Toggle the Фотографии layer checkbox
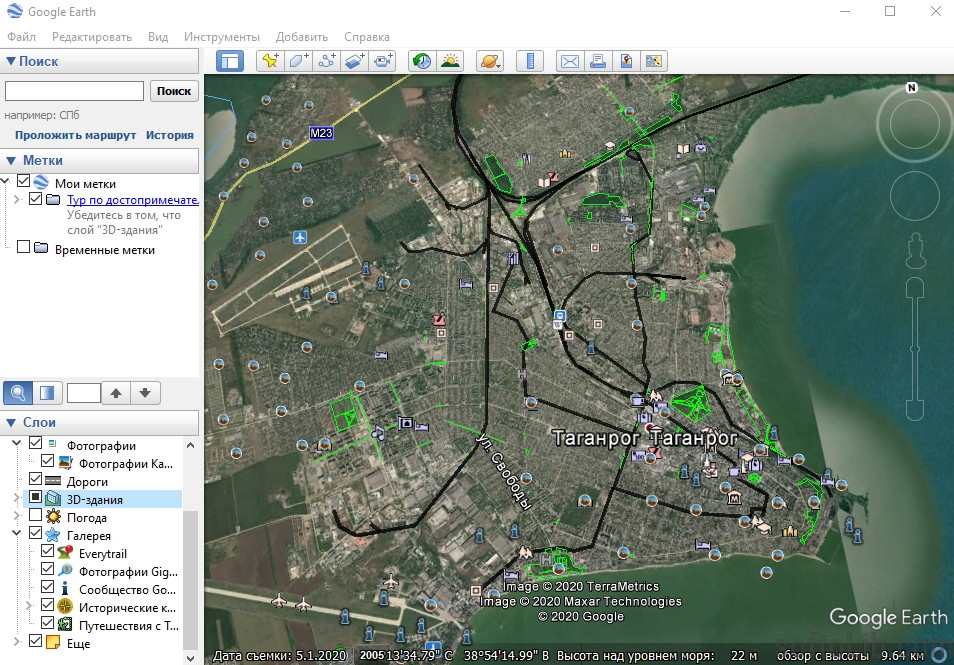Image resolution: width=954 pixels, height=665 pixels. click(x=35, y=443)
